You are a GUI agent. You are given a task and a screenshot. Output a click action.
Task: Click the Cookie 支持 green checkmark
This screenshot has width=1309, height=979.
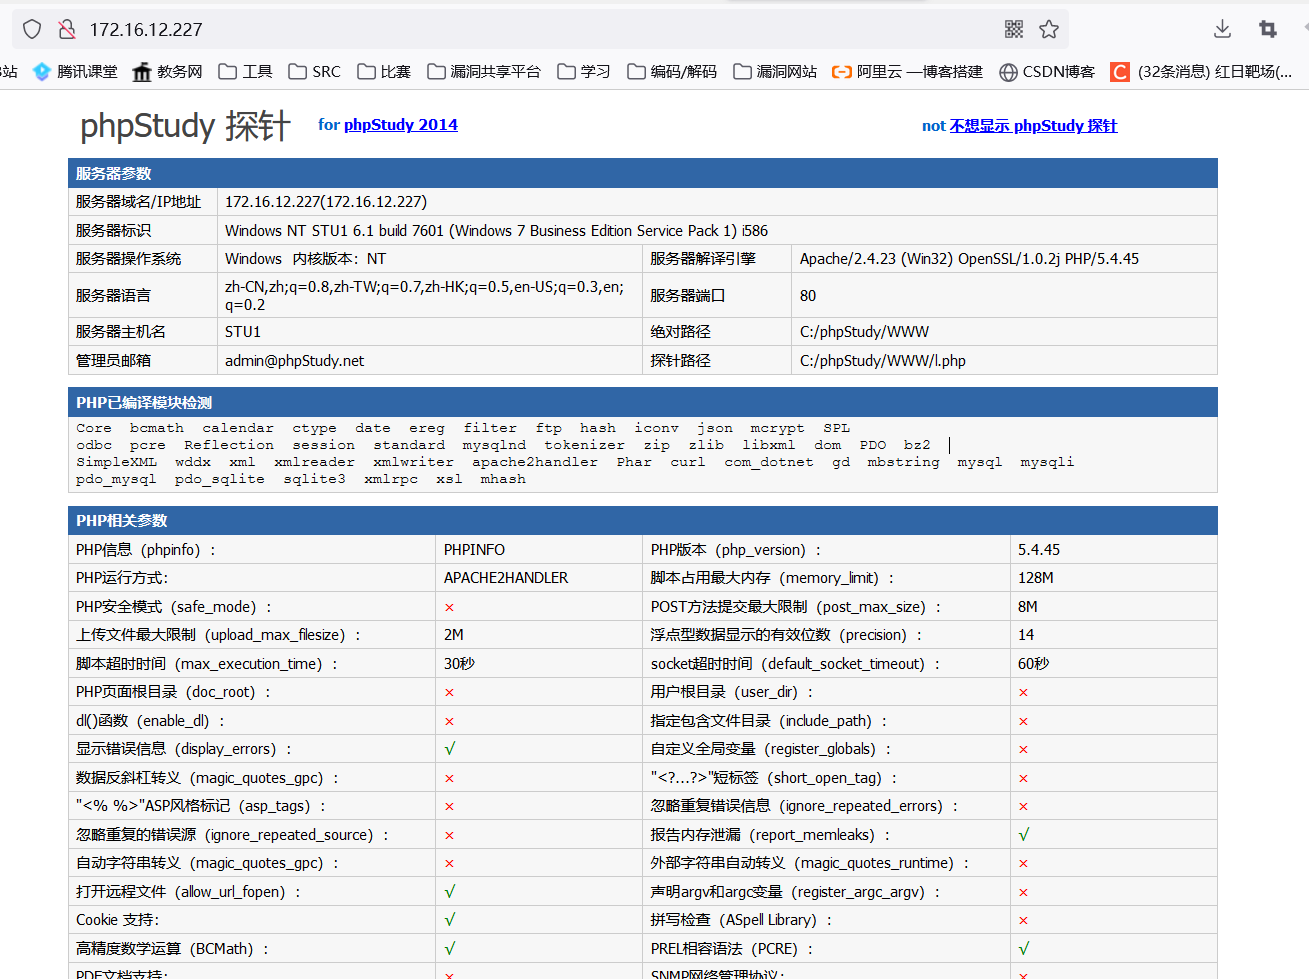pyautogui.click(x=450, y=919)
